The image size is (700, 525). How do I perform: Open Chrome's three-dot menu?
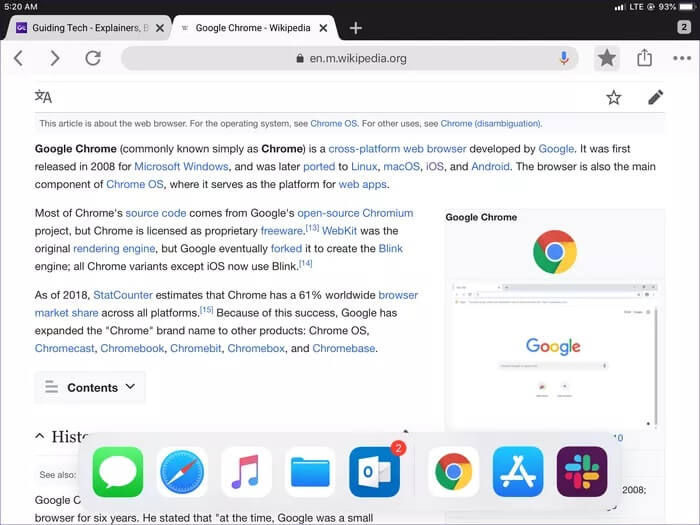(x=682, y=58)
